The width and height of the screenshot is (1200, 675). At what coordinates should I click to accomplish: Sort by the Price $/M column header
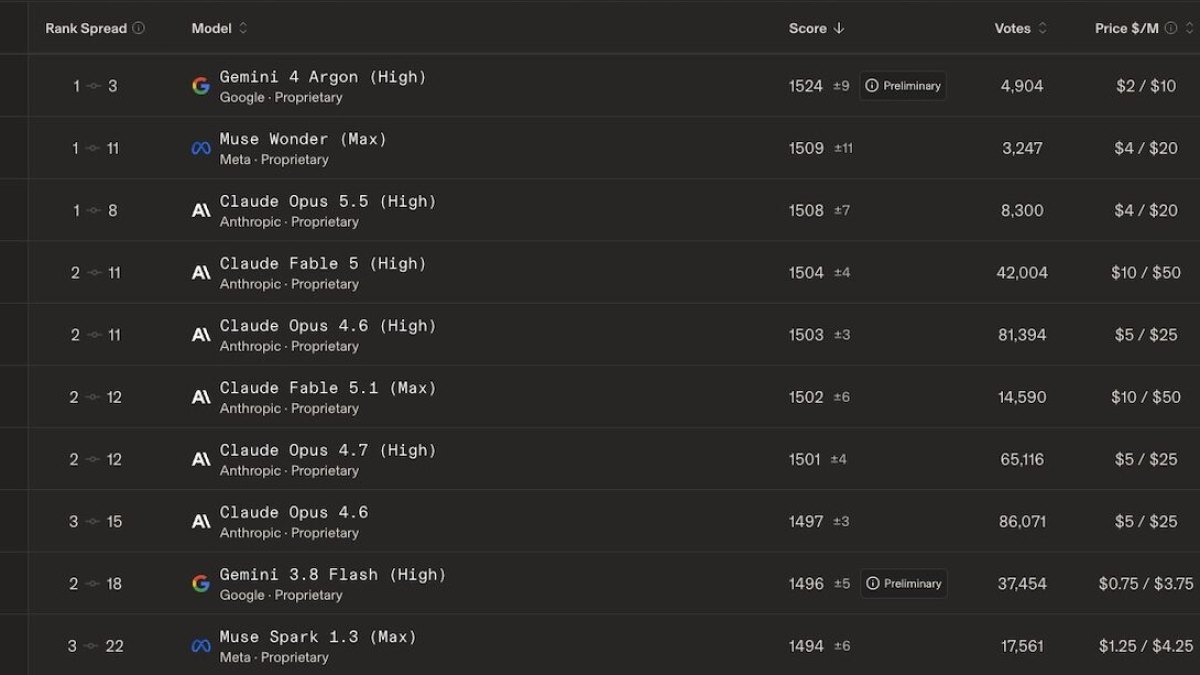(1127, 28)
